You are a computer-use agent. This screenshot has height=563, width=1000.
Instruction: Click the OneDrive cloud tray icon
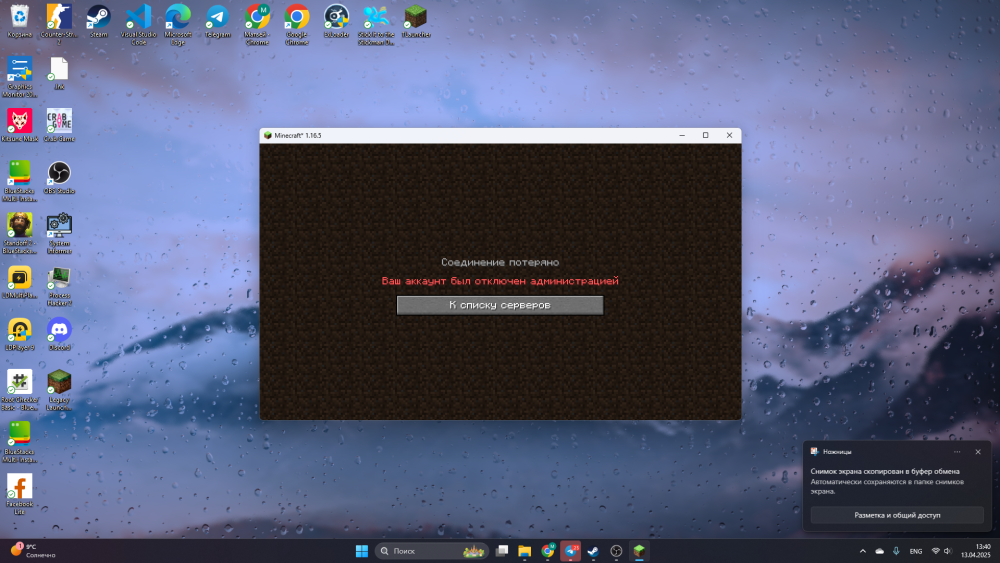coord(879,551)
